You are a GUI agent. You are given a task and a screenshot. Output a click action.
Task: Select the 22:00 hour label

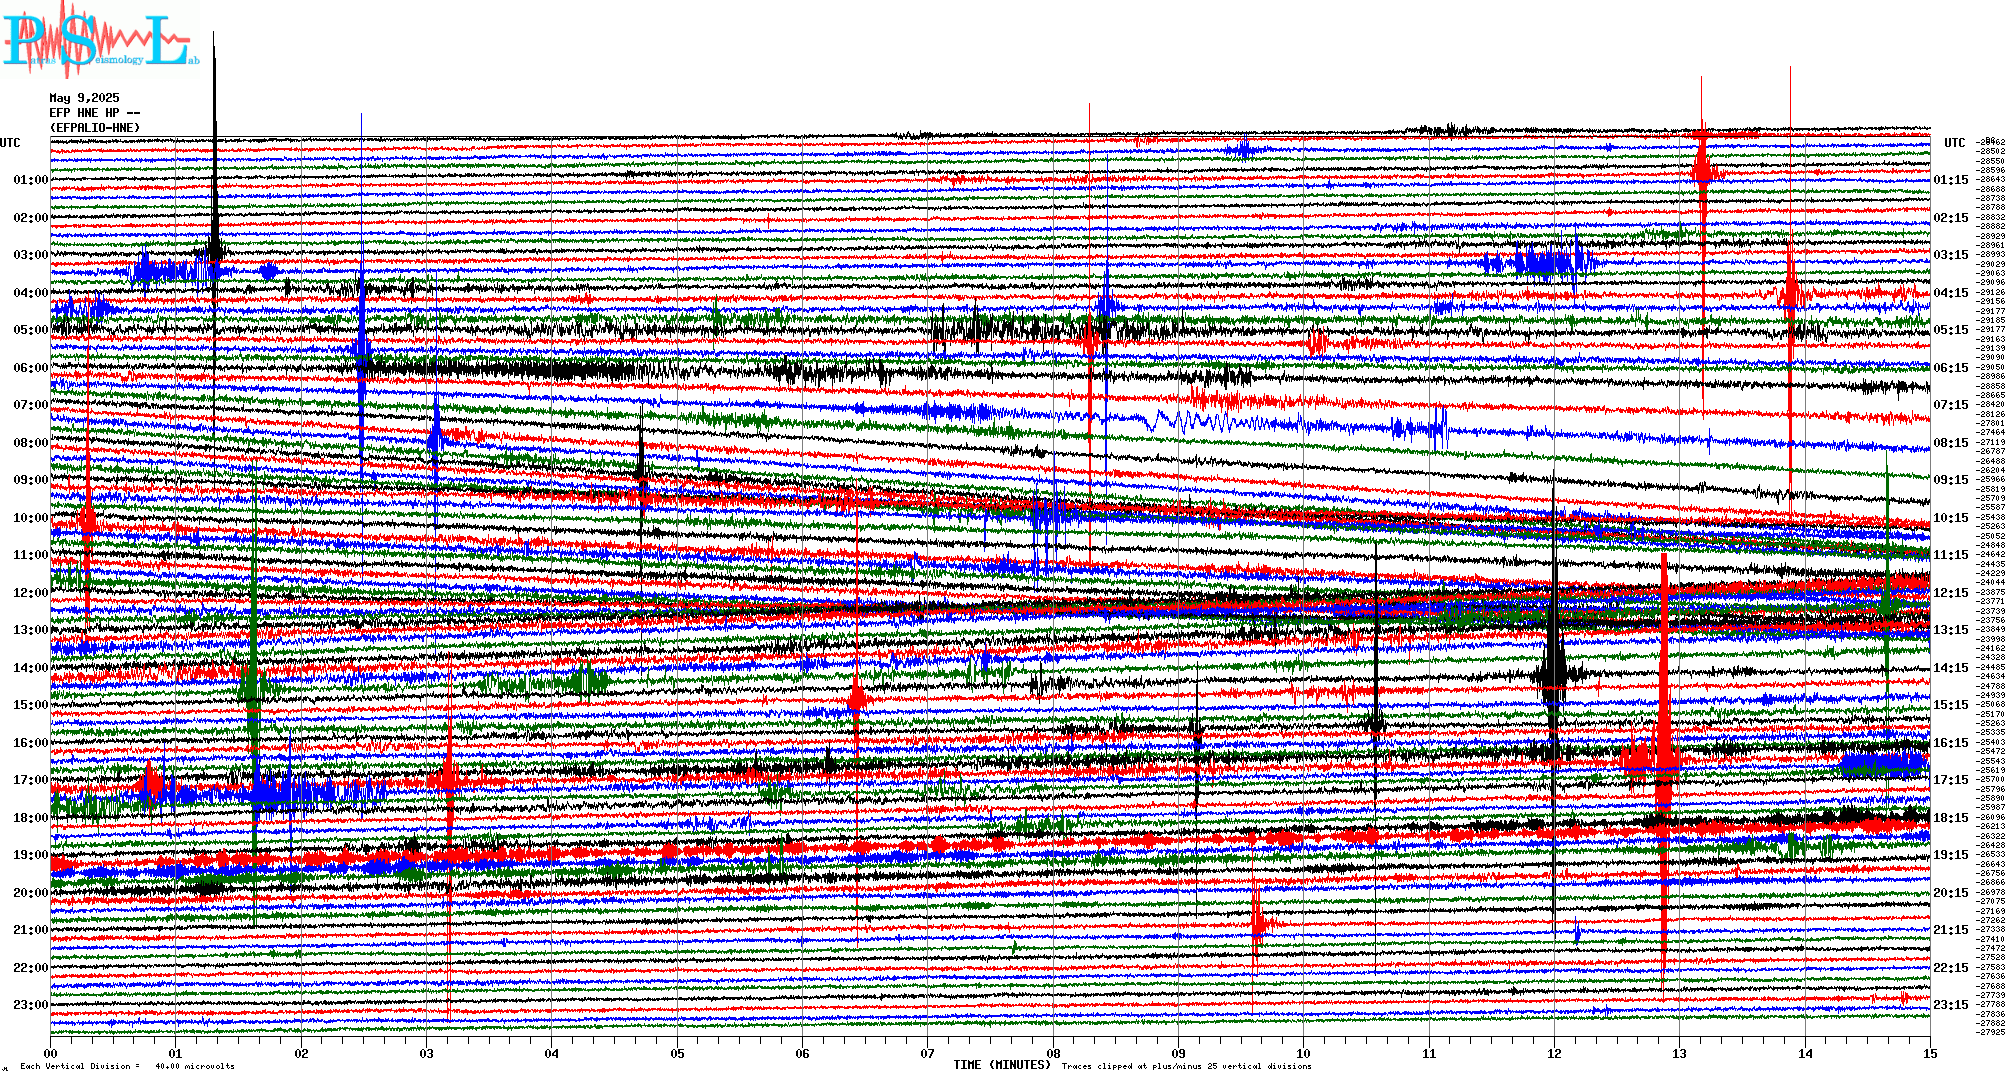(31, 968)
